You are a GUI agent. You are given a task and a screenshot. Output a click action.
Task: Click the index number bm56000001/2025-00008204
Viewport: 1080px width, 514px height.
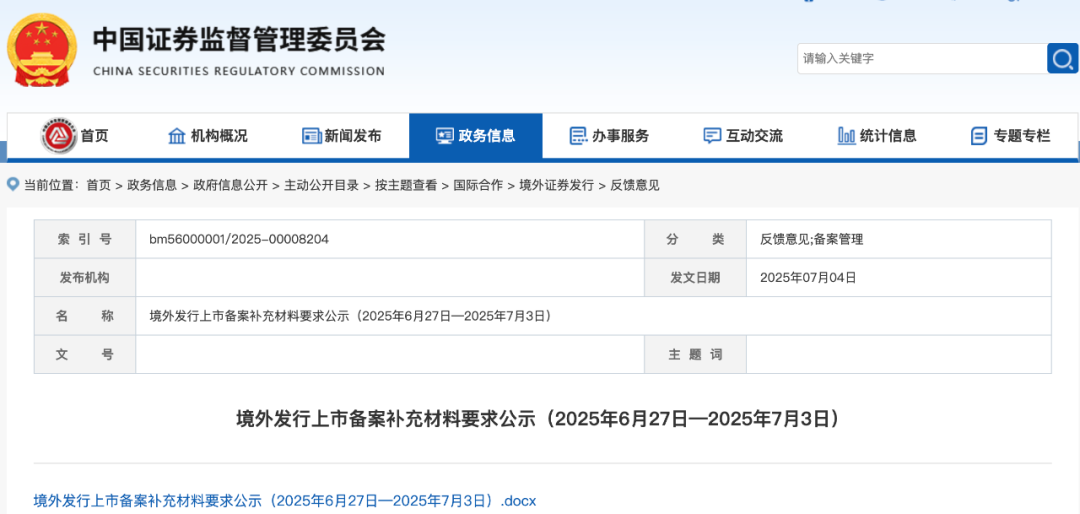(239, 240)
